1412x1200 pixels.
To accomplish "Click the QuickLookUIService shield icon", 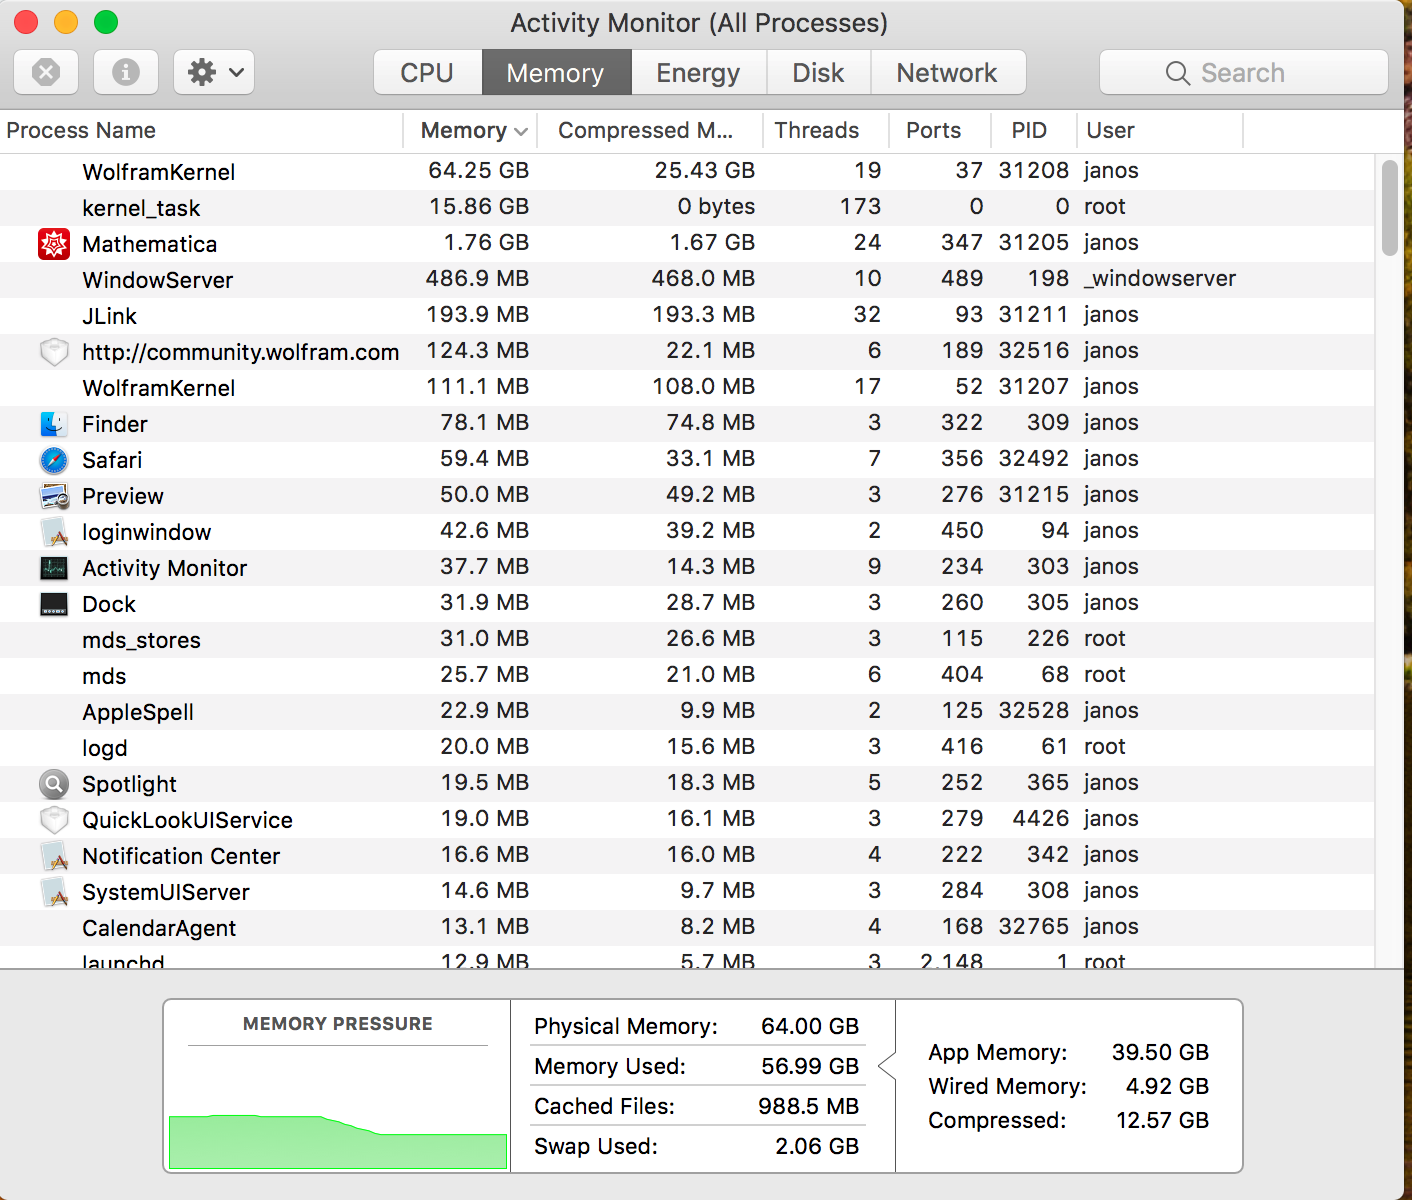I will tap(54, 820).
